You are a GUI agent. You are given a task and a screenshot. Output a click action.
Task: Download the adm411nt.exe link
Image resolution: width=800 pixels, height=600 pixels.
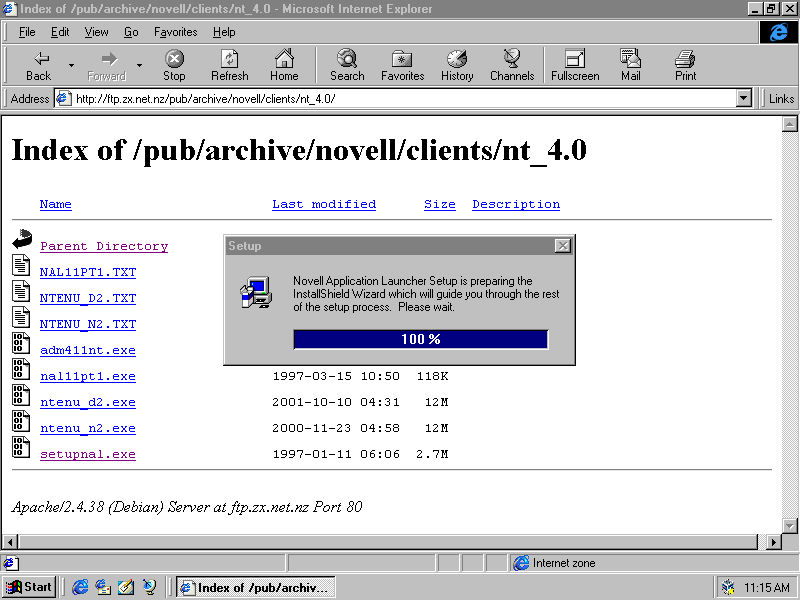click(88, 351)
